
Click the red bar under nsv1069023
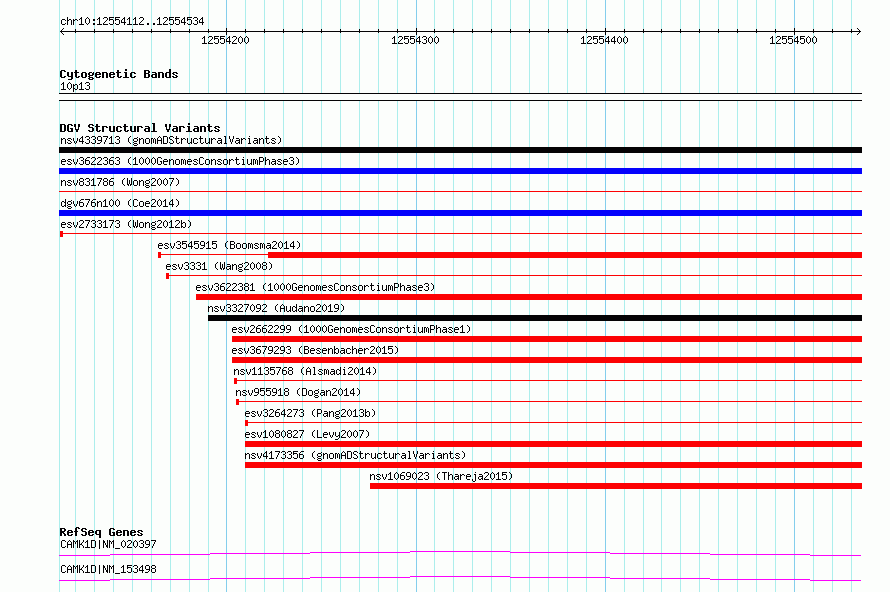616,486
